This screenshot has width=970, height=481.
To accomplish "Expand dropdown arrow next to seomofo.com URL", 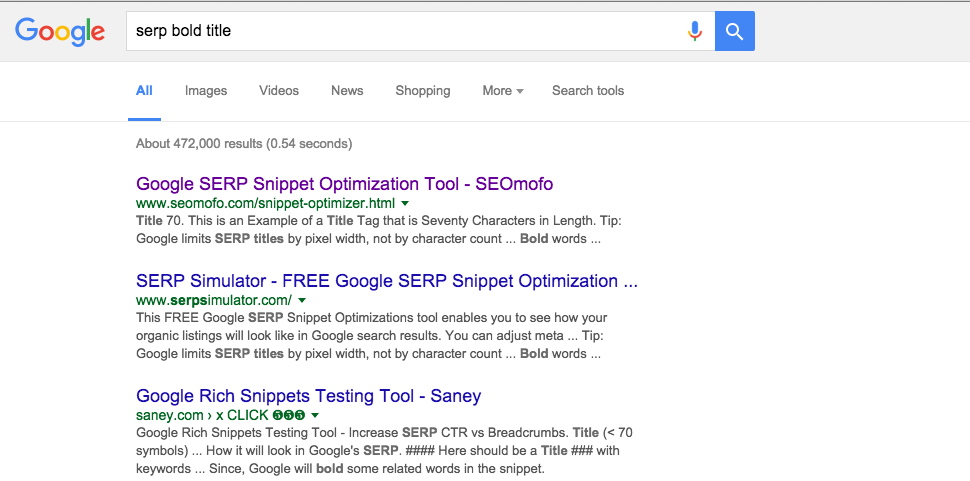I will (405, 203).
